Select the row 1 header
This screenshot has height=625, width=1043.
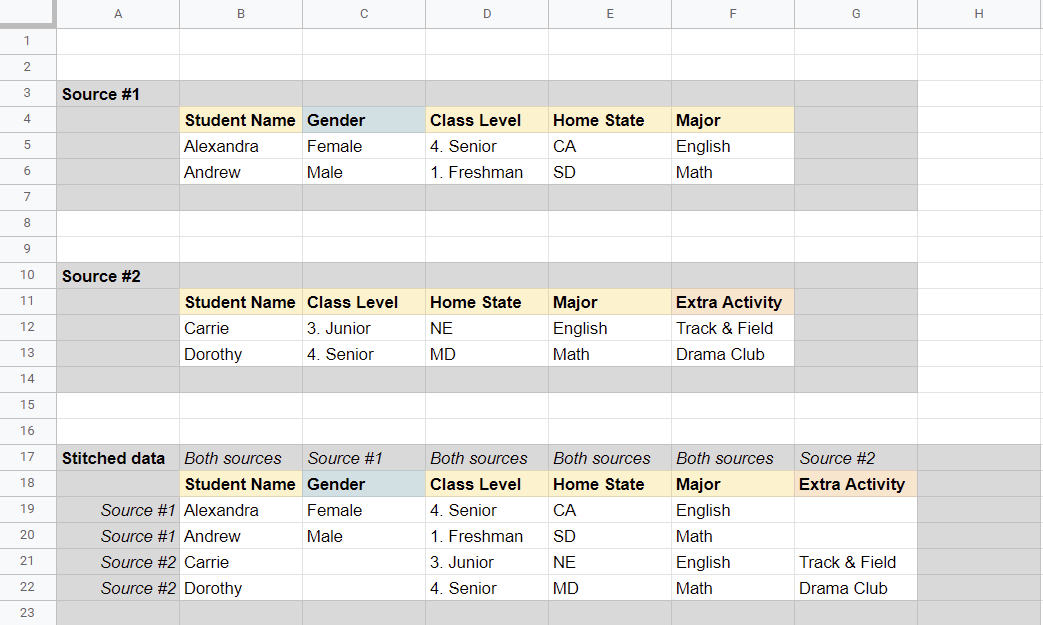coord(27,42)
